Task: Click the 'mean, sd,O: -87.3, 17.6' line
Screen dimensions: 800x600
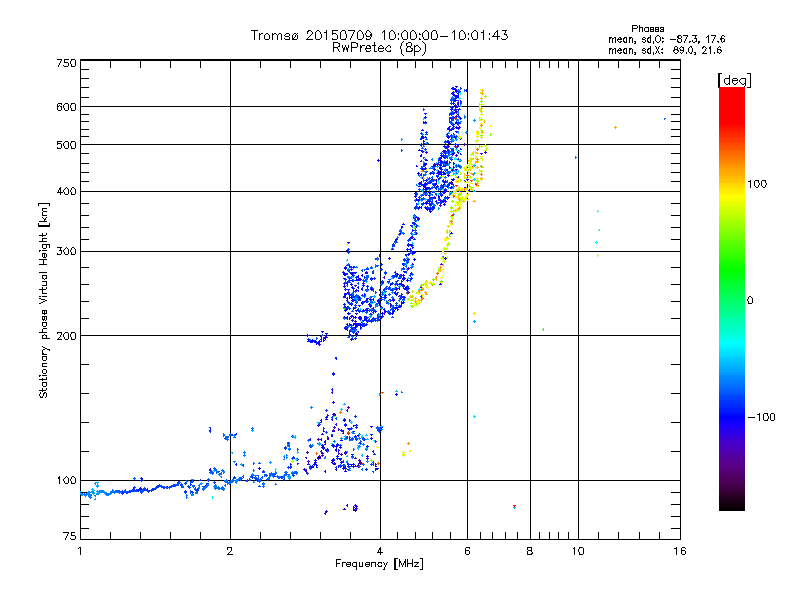Action: click(666, 39)
